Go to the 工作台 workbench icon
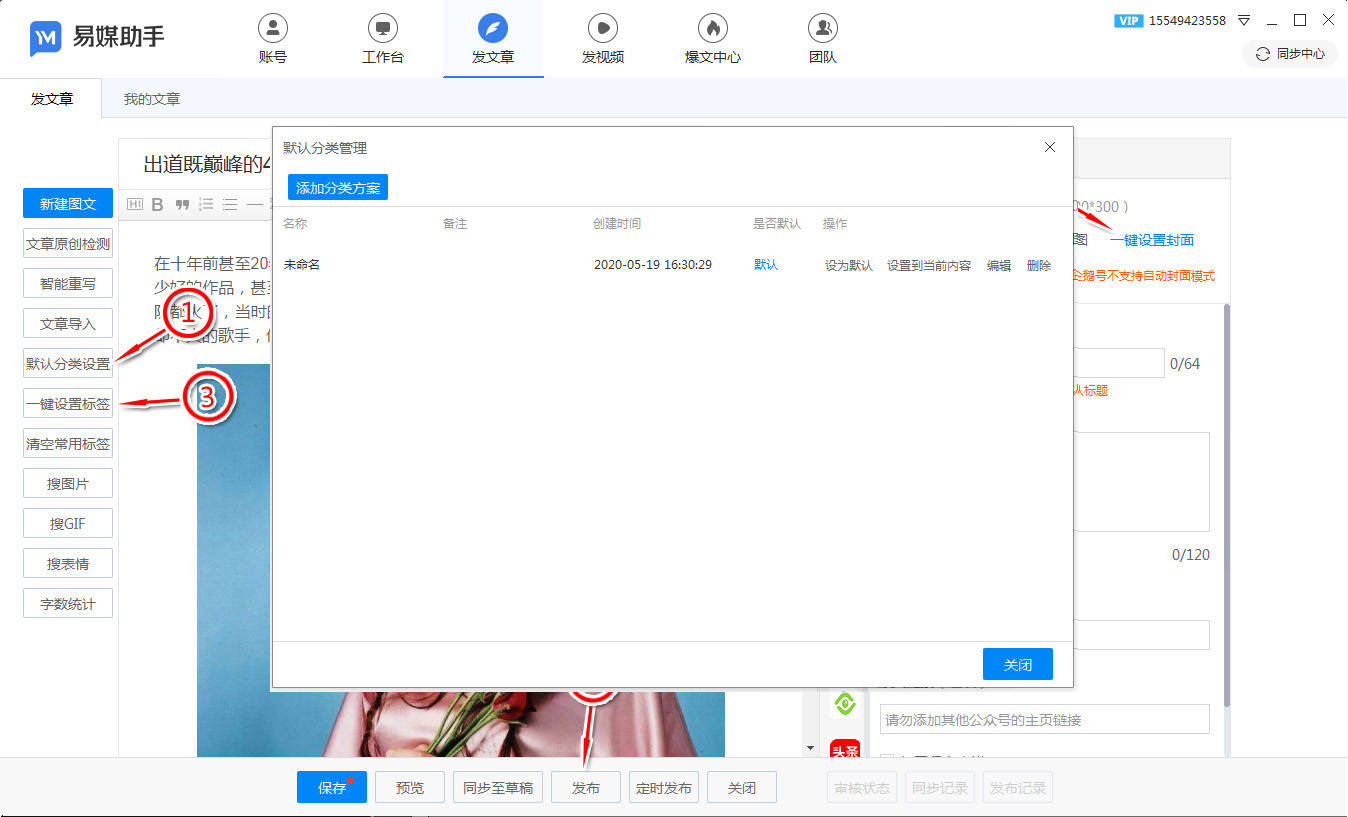This screenshot has height=817, width=1348. pyautogui.click(x=382, y=27)
